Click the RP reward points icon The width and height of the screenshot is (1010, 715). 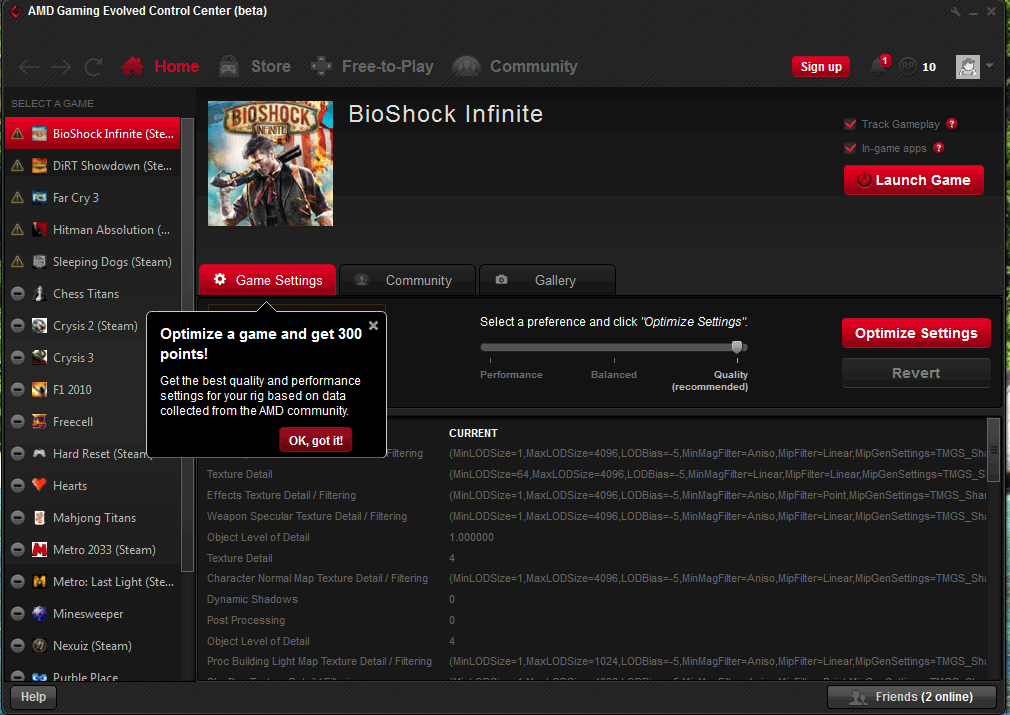click(908, 66)
